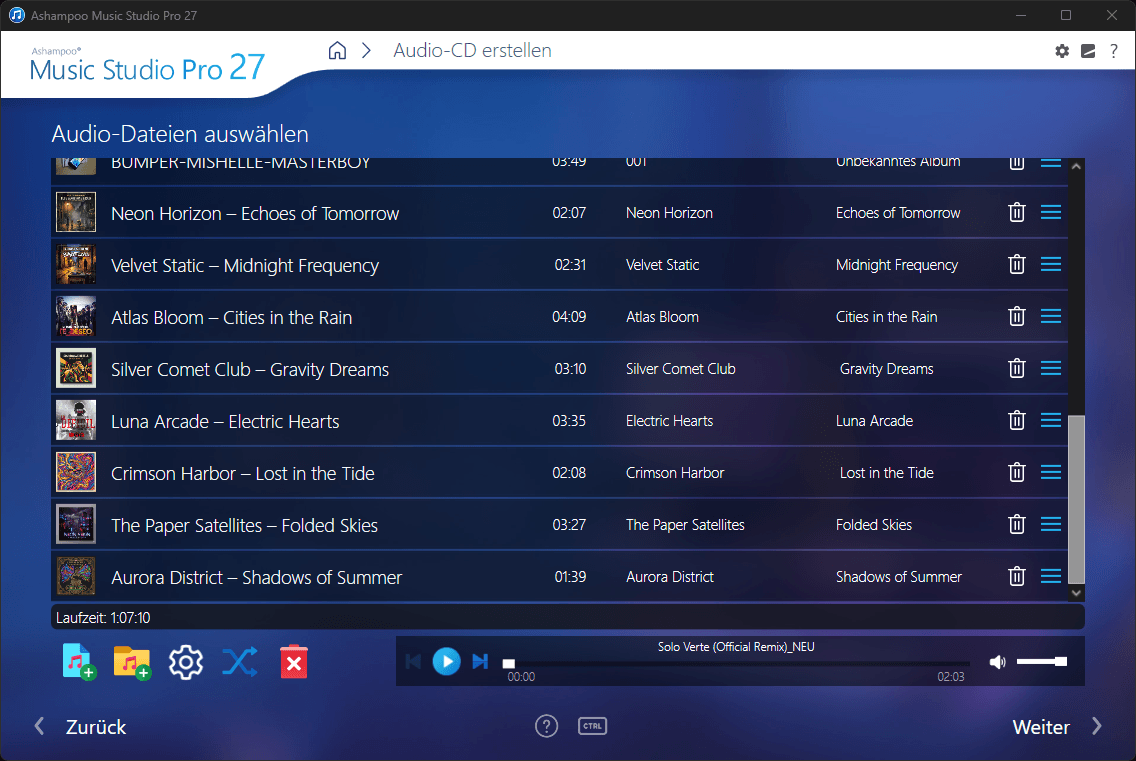
Task: Adjust the volume slider in the player
Action: [x=1041, y=661]
